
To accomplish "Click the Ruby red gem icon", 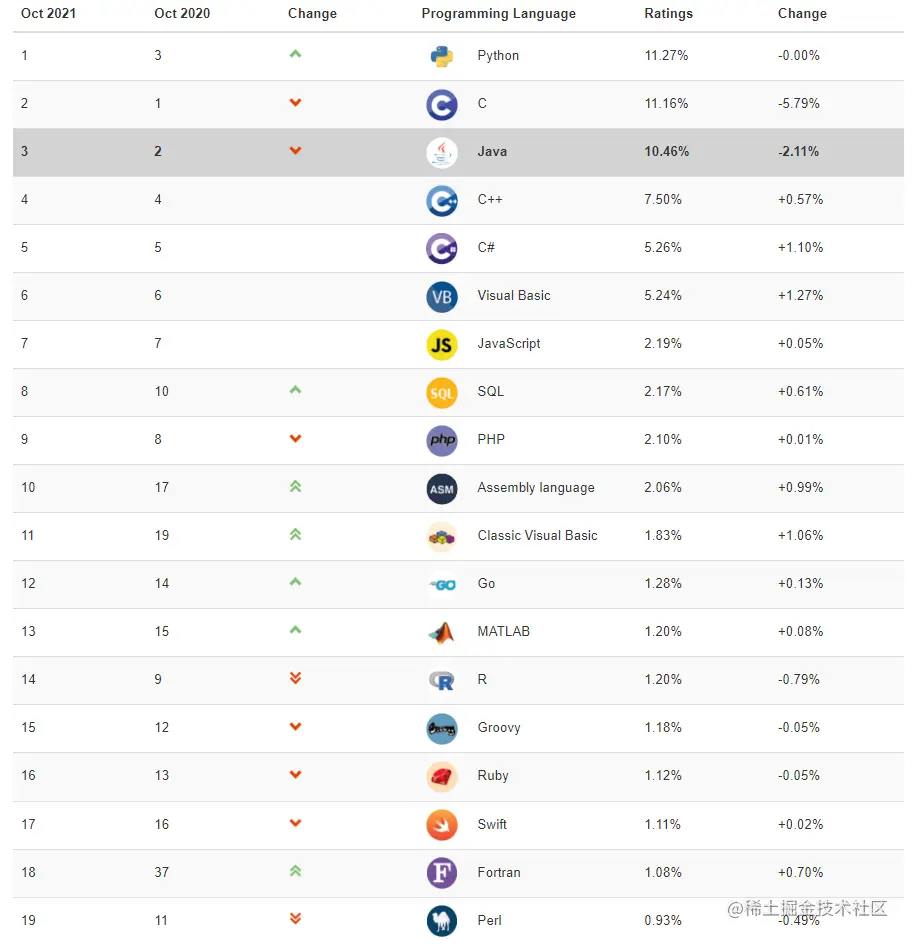I will 442,776.
